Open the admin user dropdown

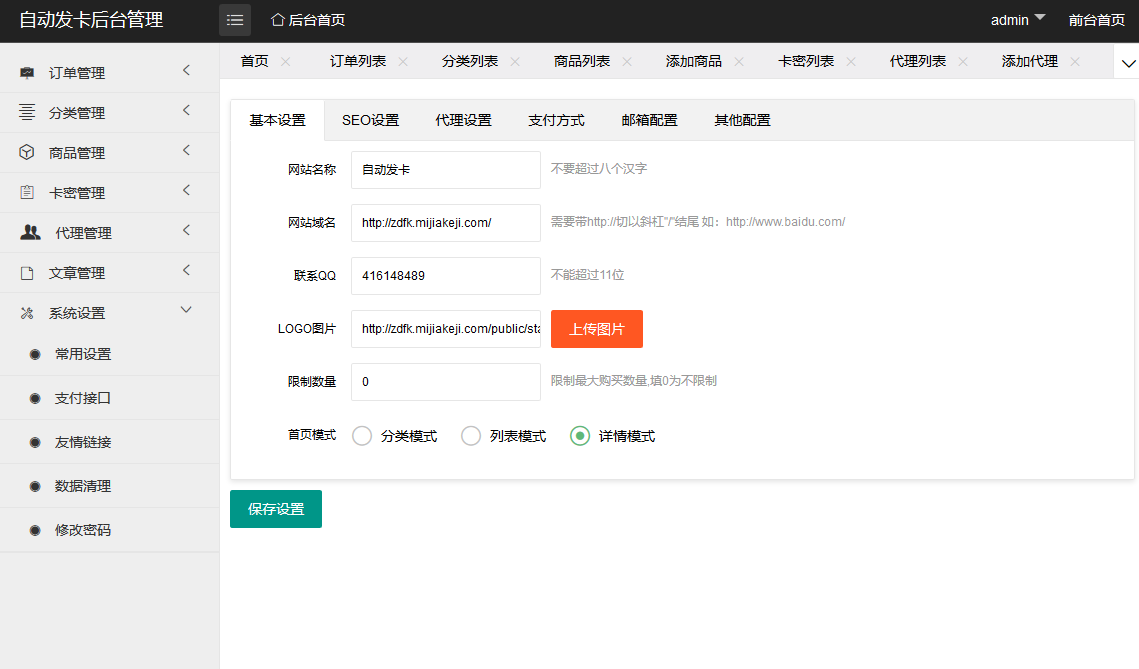tap(1018, 20)
